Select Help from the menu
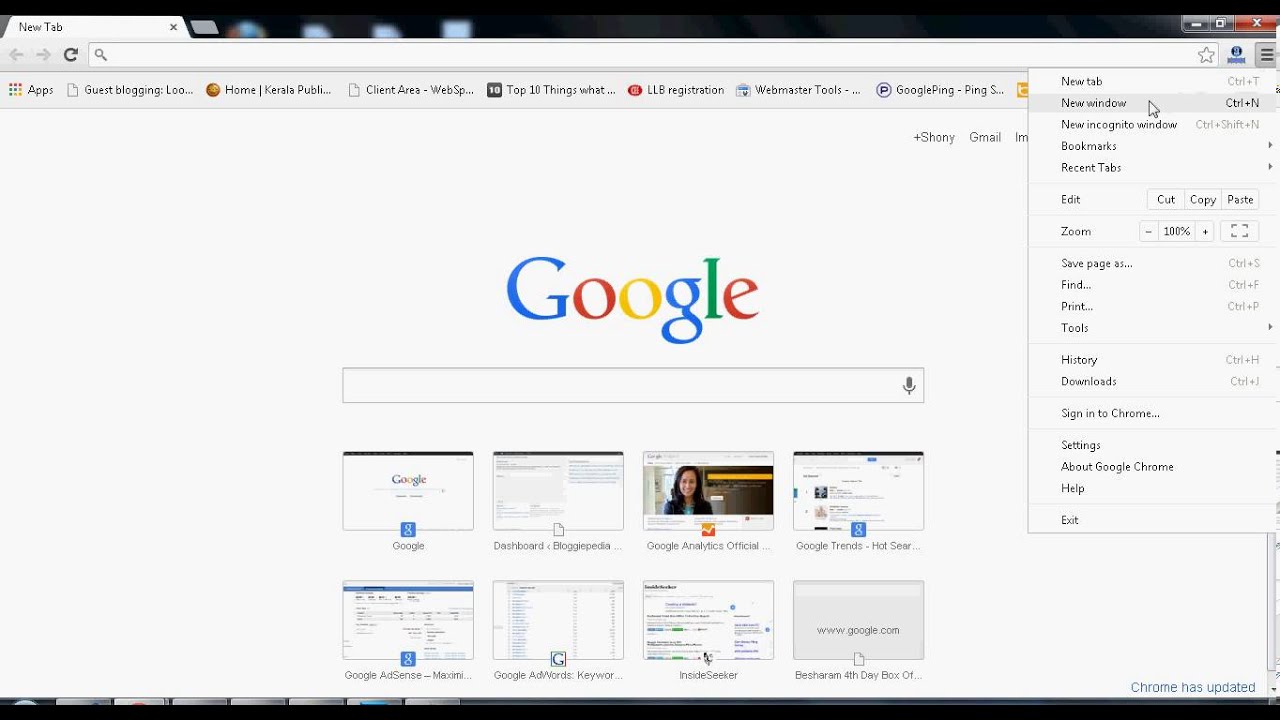This screenshot has width=1280, height=720. click(x=1152, y=489)
